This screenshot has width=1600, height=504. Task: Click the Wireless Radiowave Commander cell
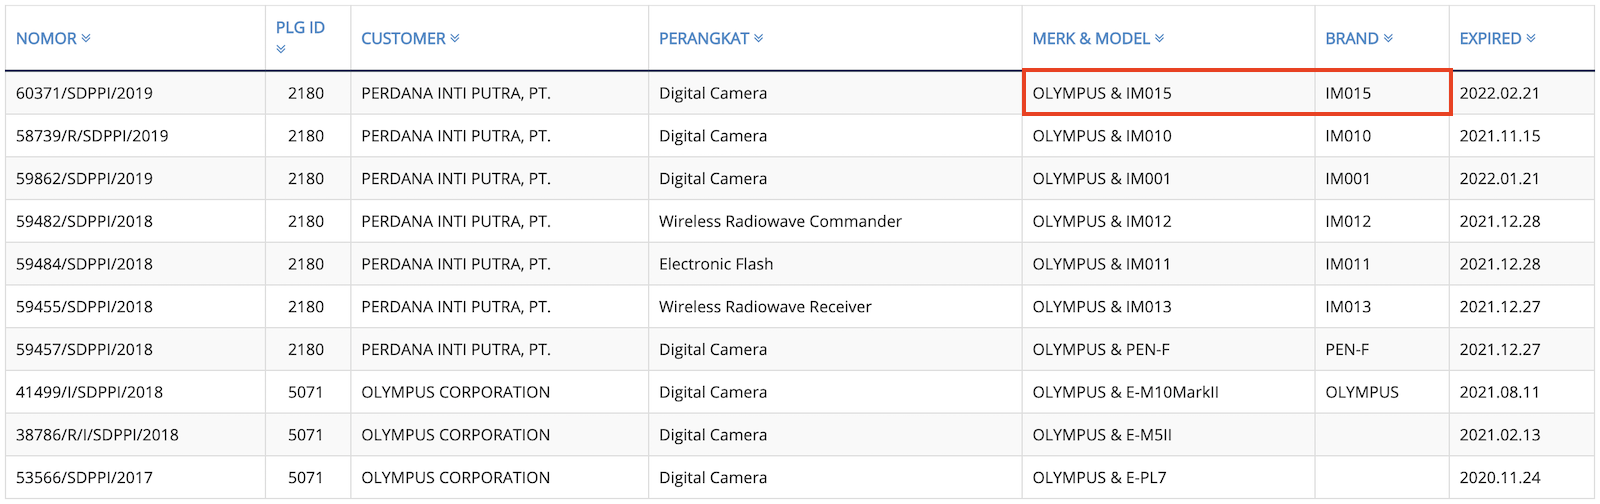(x=835, y=221)
